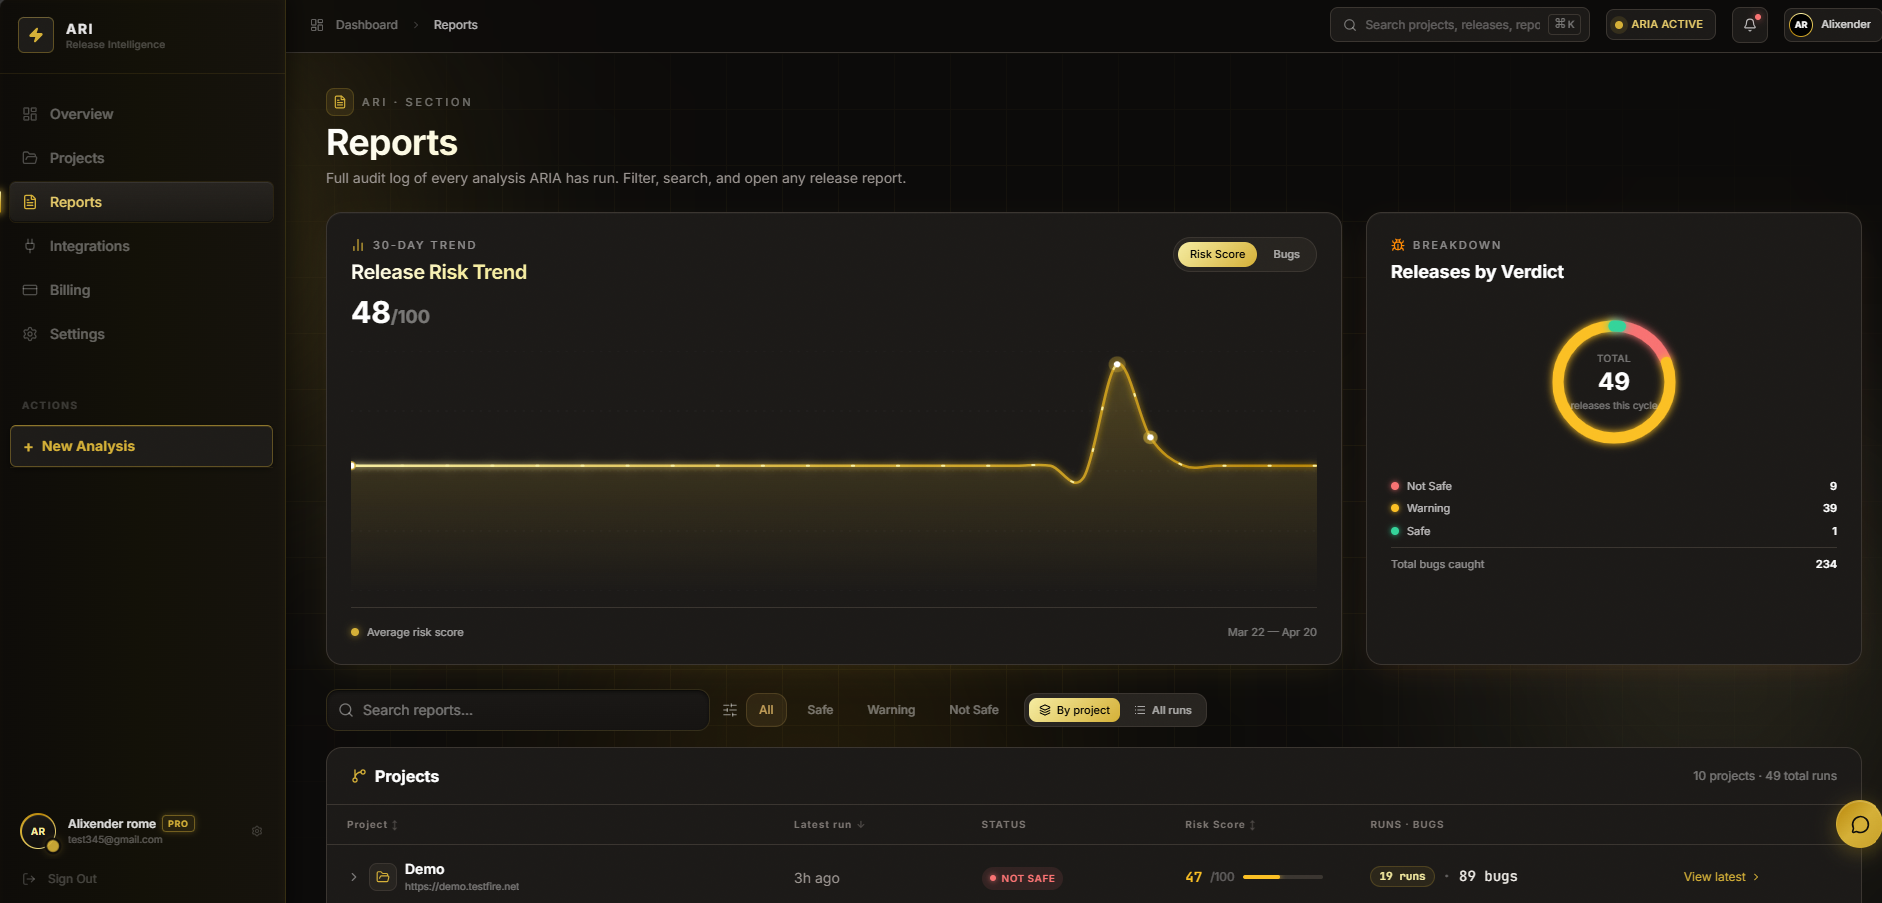The image size is (1882, 903).
Task: Select the Not Safe filter tab
Action: [x=974, y=710]
